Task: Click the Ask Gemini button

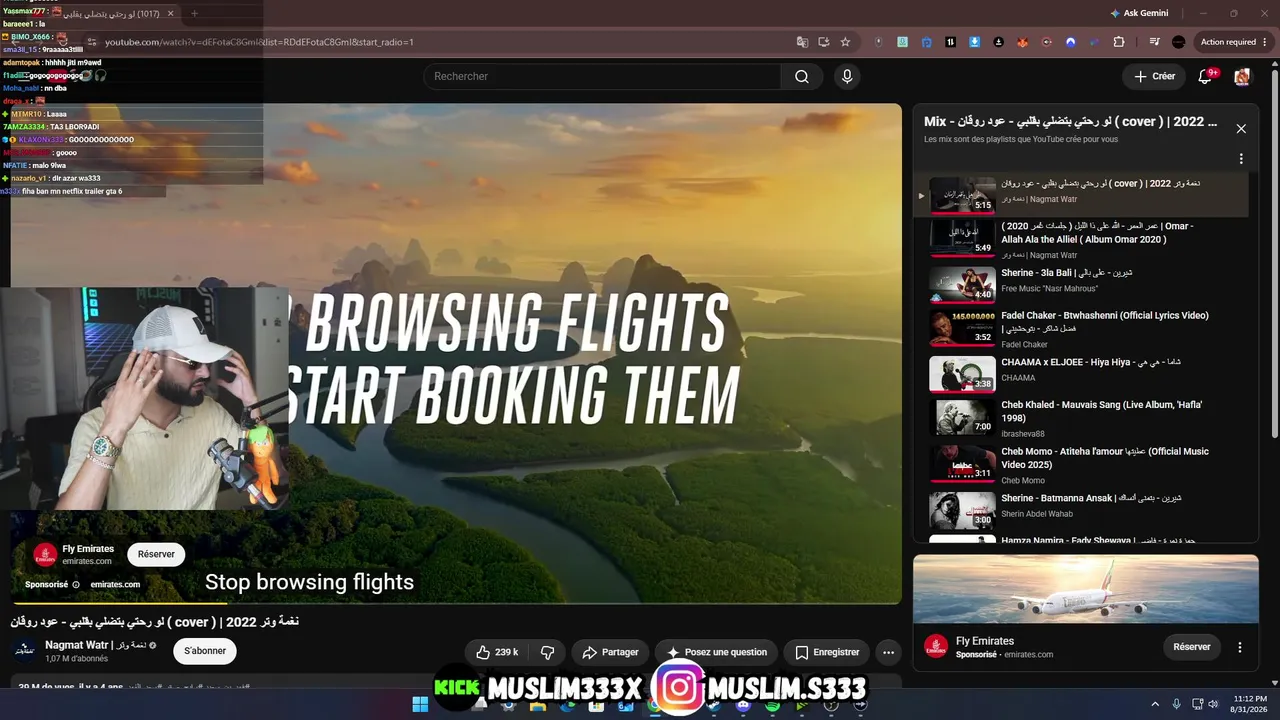Action: point(1138,13)
